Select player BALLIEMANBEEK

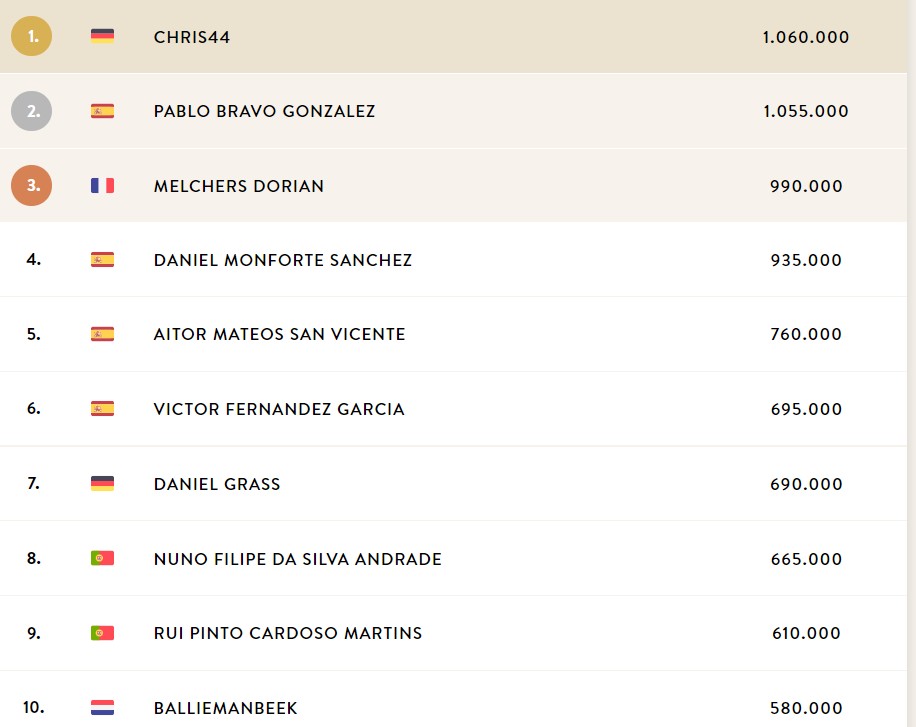coord(225,708)
